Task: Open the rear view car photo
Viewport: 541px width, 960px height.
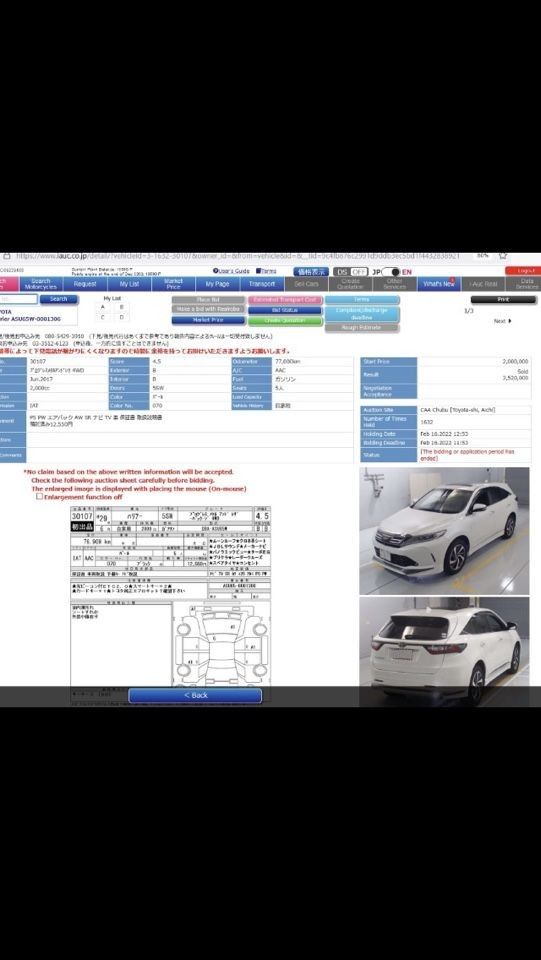Action: (x=444, y=652)
